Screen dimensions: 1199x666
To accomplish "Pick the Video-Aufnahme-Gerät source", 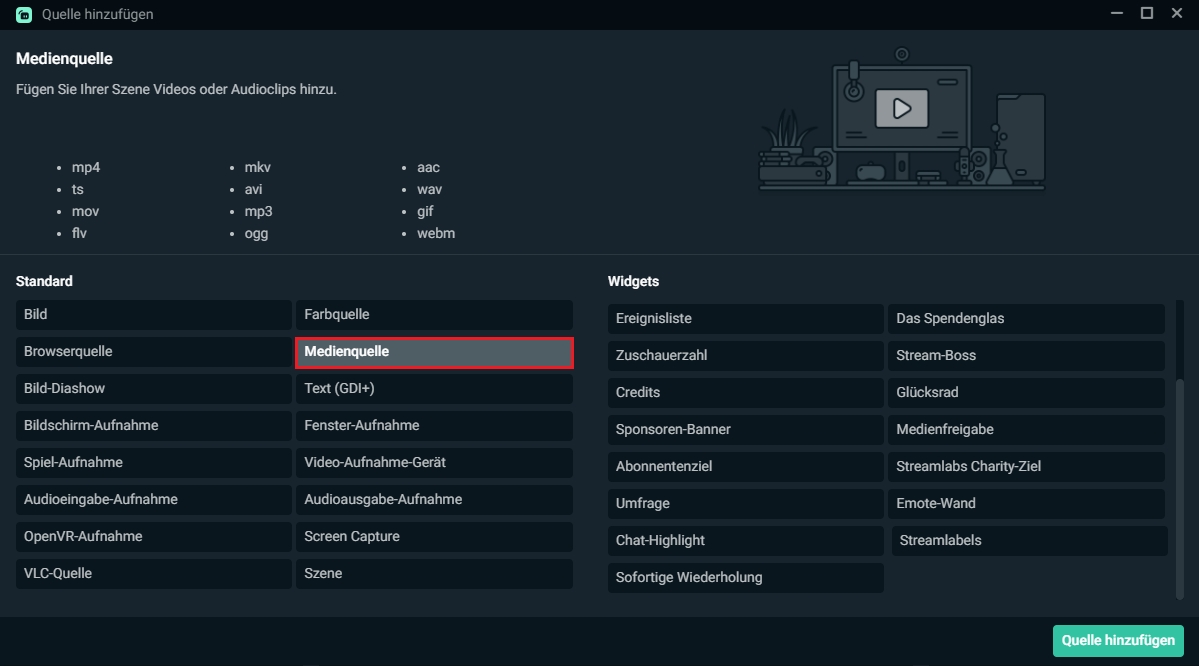I will pyautogui.click(x=434, y=462).
